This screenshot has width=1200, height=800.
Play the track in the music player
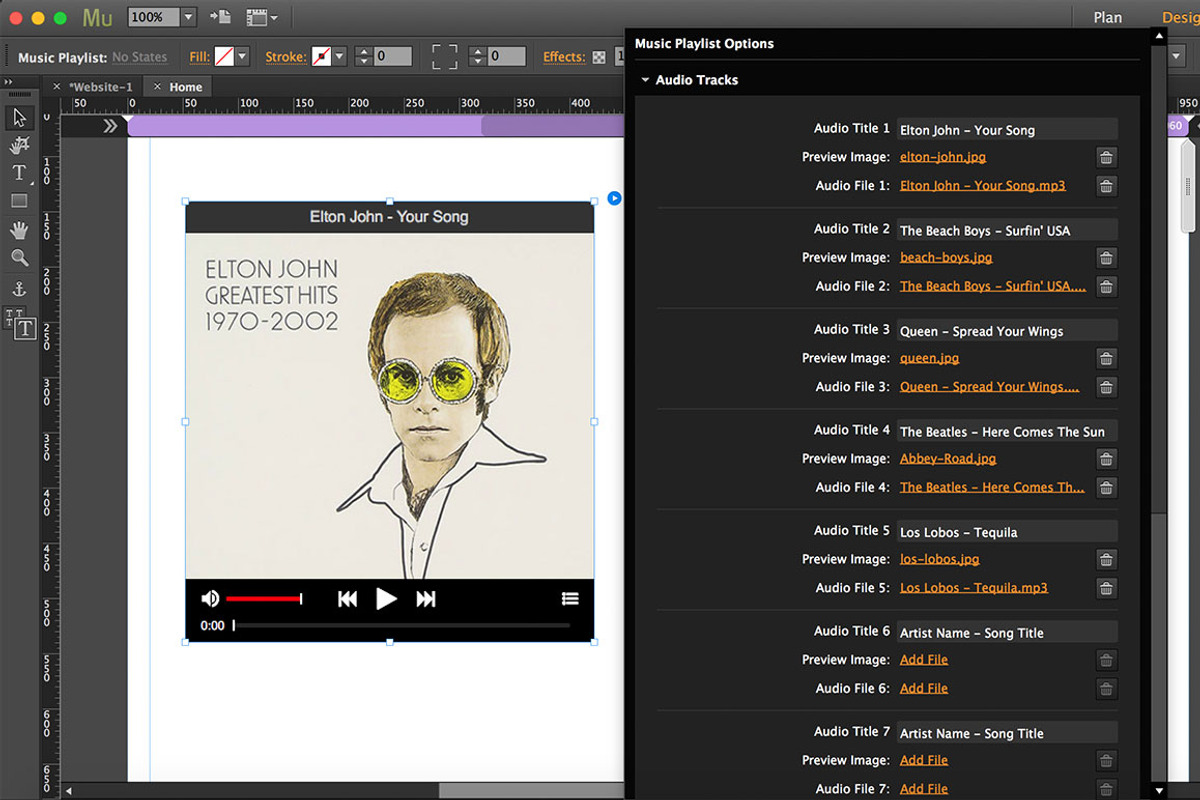(x=386, y=598)
